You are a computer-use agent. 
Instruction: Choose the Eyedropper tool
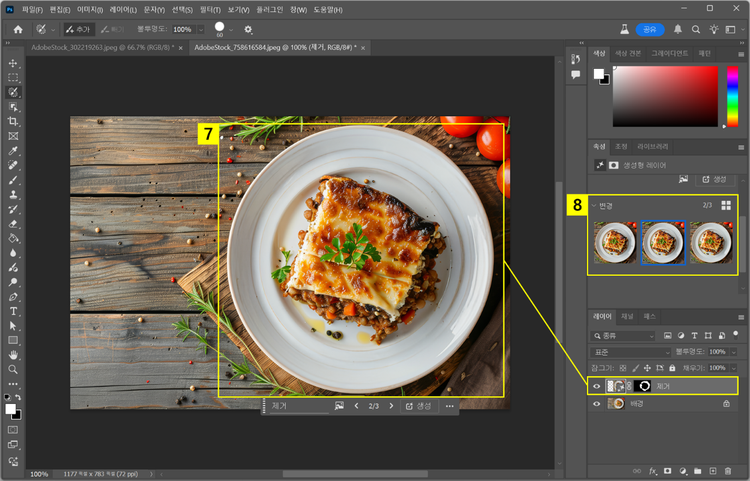coord(13,150)
